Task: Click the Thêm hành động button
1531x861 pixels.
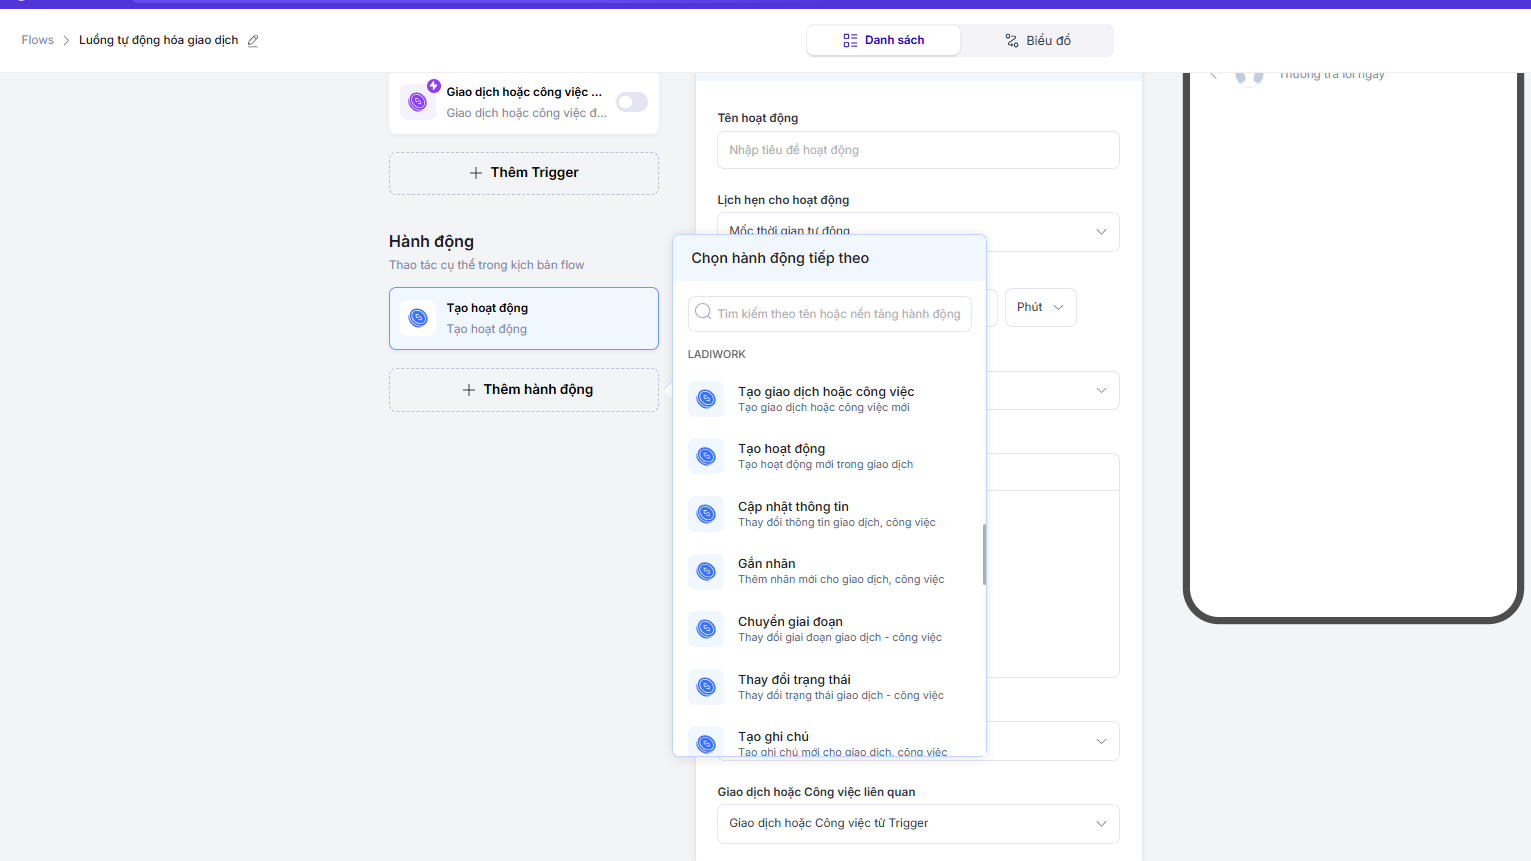Action: (523, 390)
